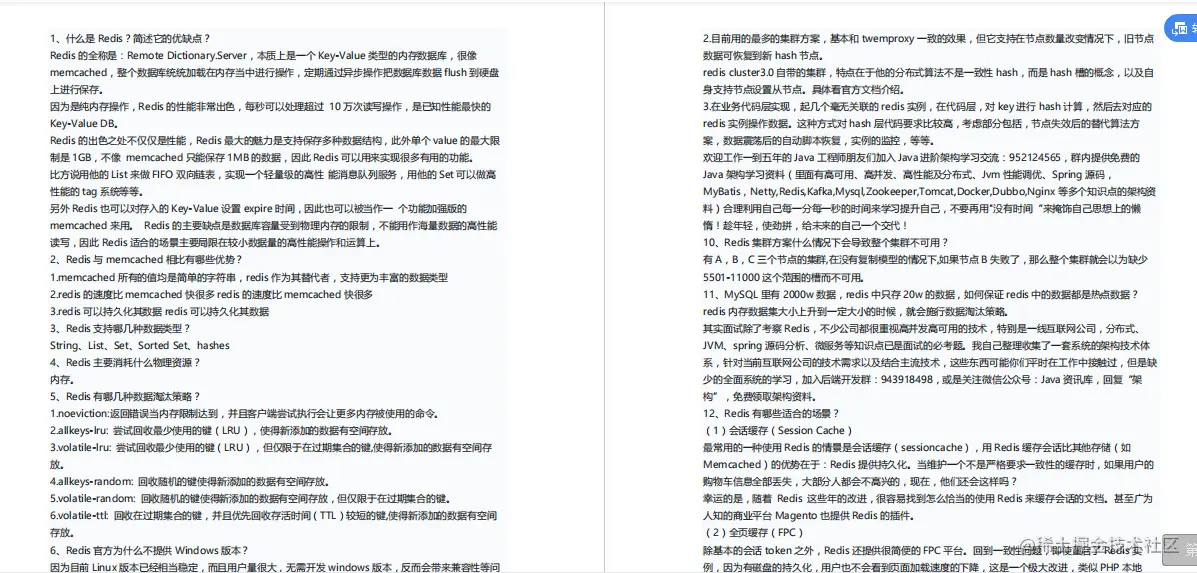Click the heading '1、什么是 Redis？简述它的优缺点？'

(130, 38)
